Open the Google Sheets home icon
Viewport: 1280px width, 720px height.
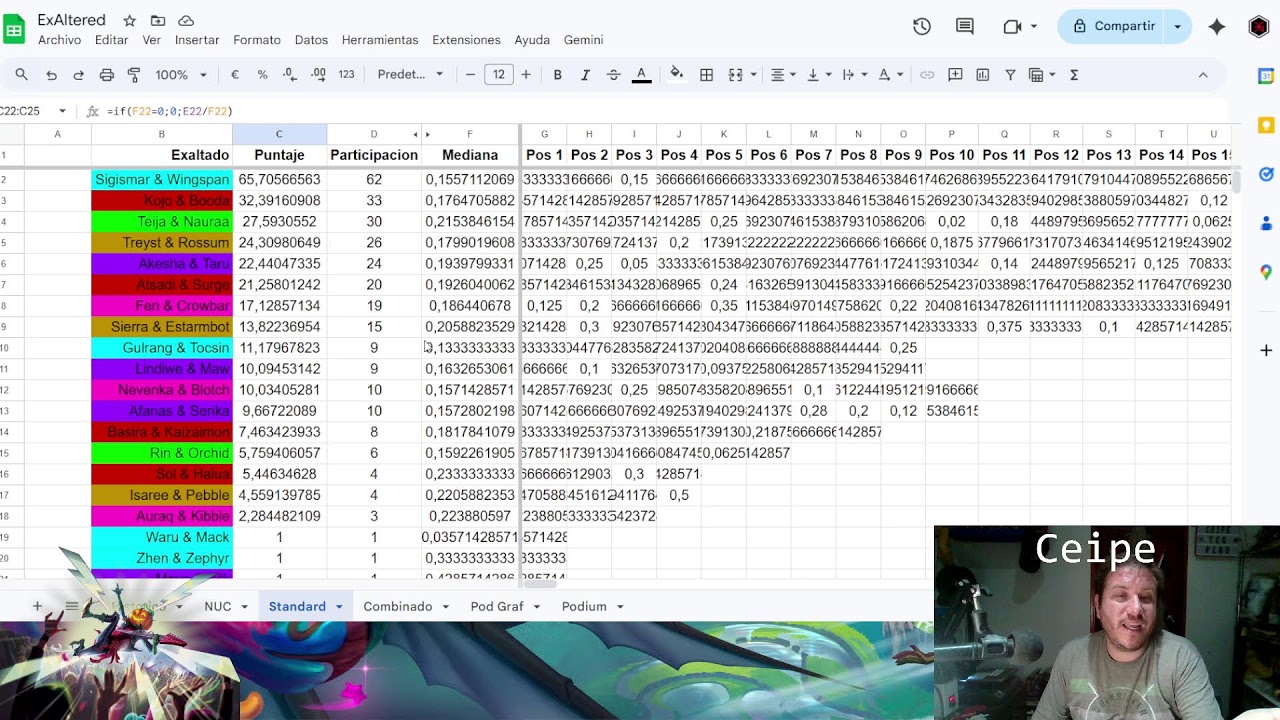point(14,29)
